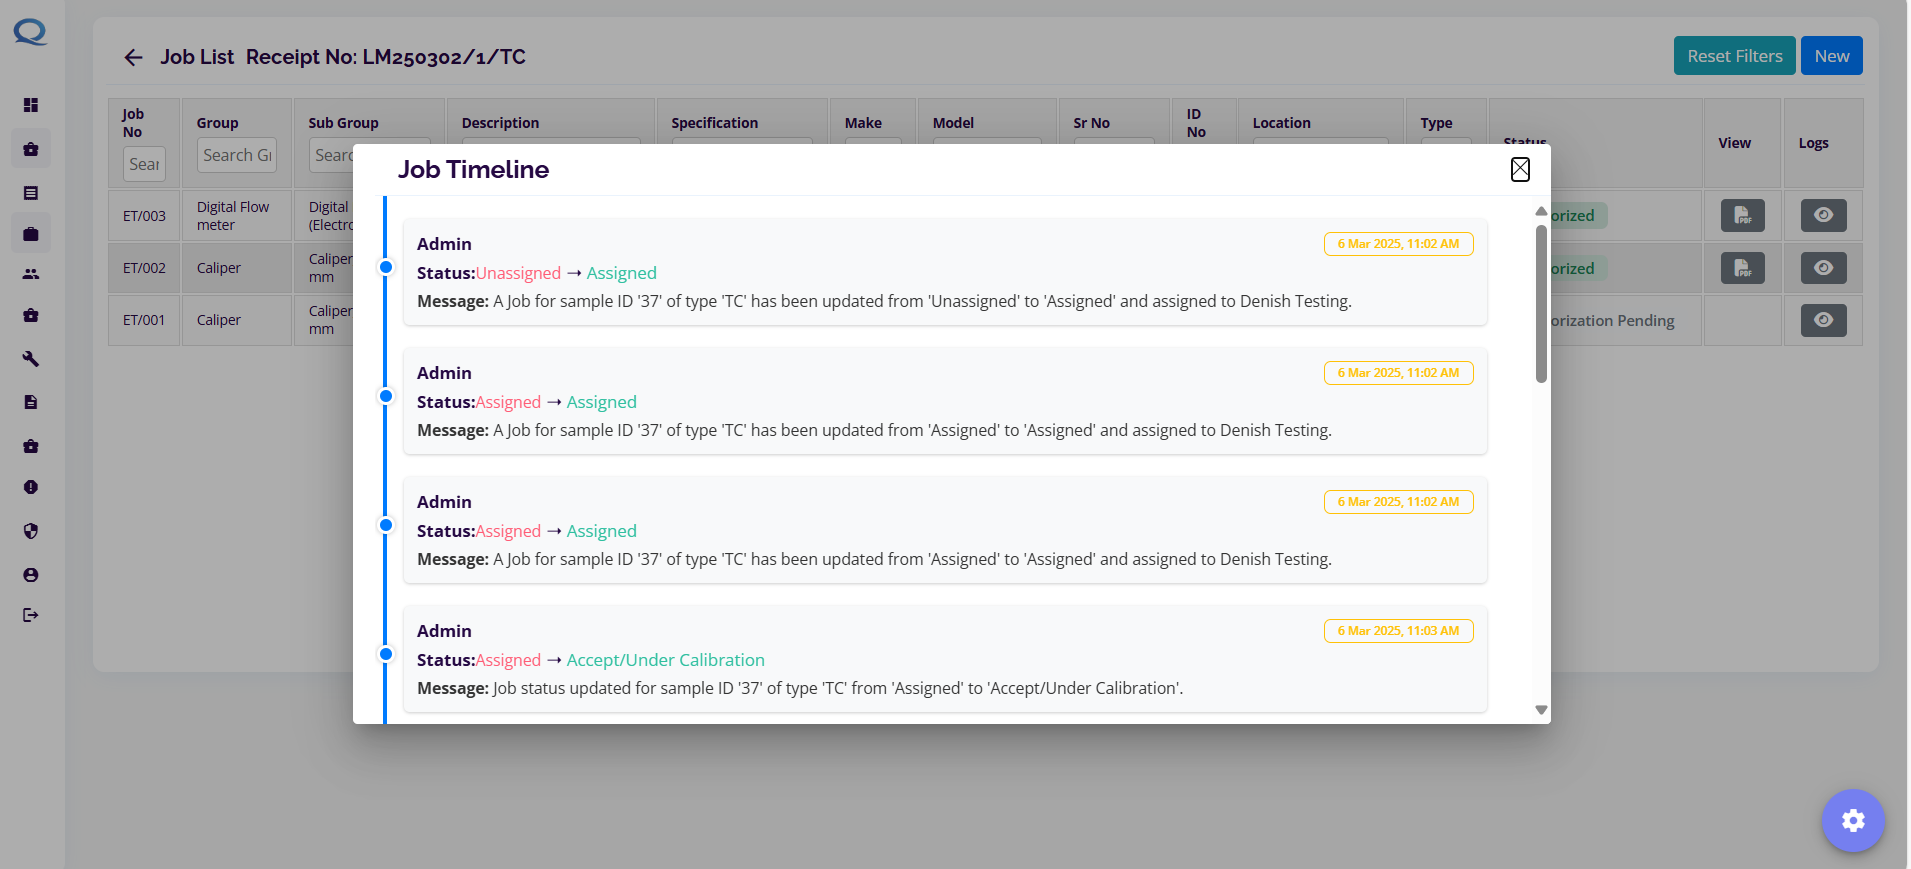Open PDF report for job ET/002
Screen dimensions: 1911x869
(1742, 268)
